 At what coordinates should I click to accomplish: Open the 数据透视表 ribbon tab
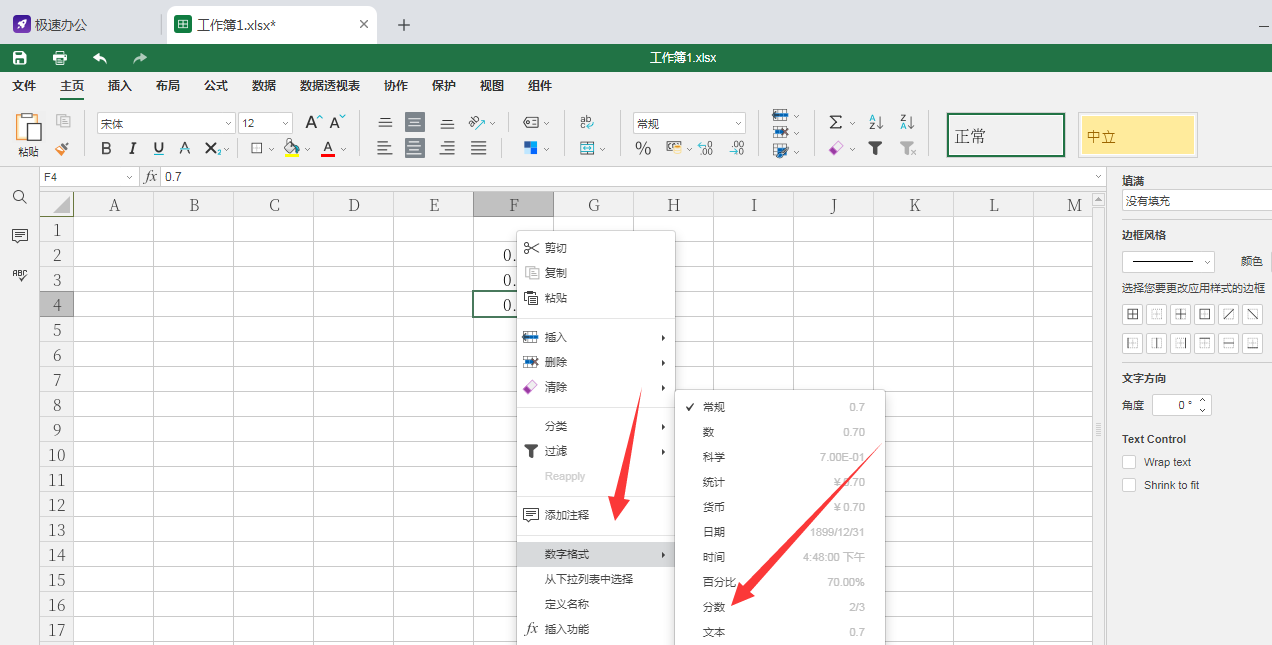[330, 86]
